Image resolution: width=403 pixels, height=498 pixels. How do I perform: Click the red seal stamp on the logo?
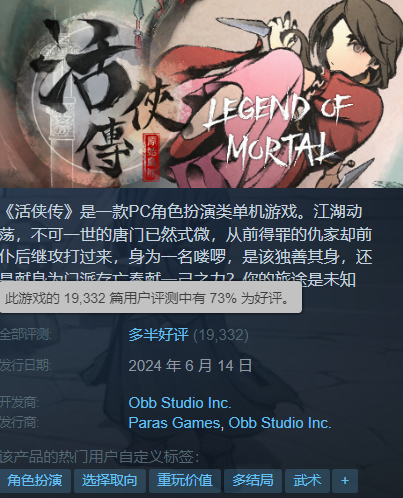tap(151, 158)
